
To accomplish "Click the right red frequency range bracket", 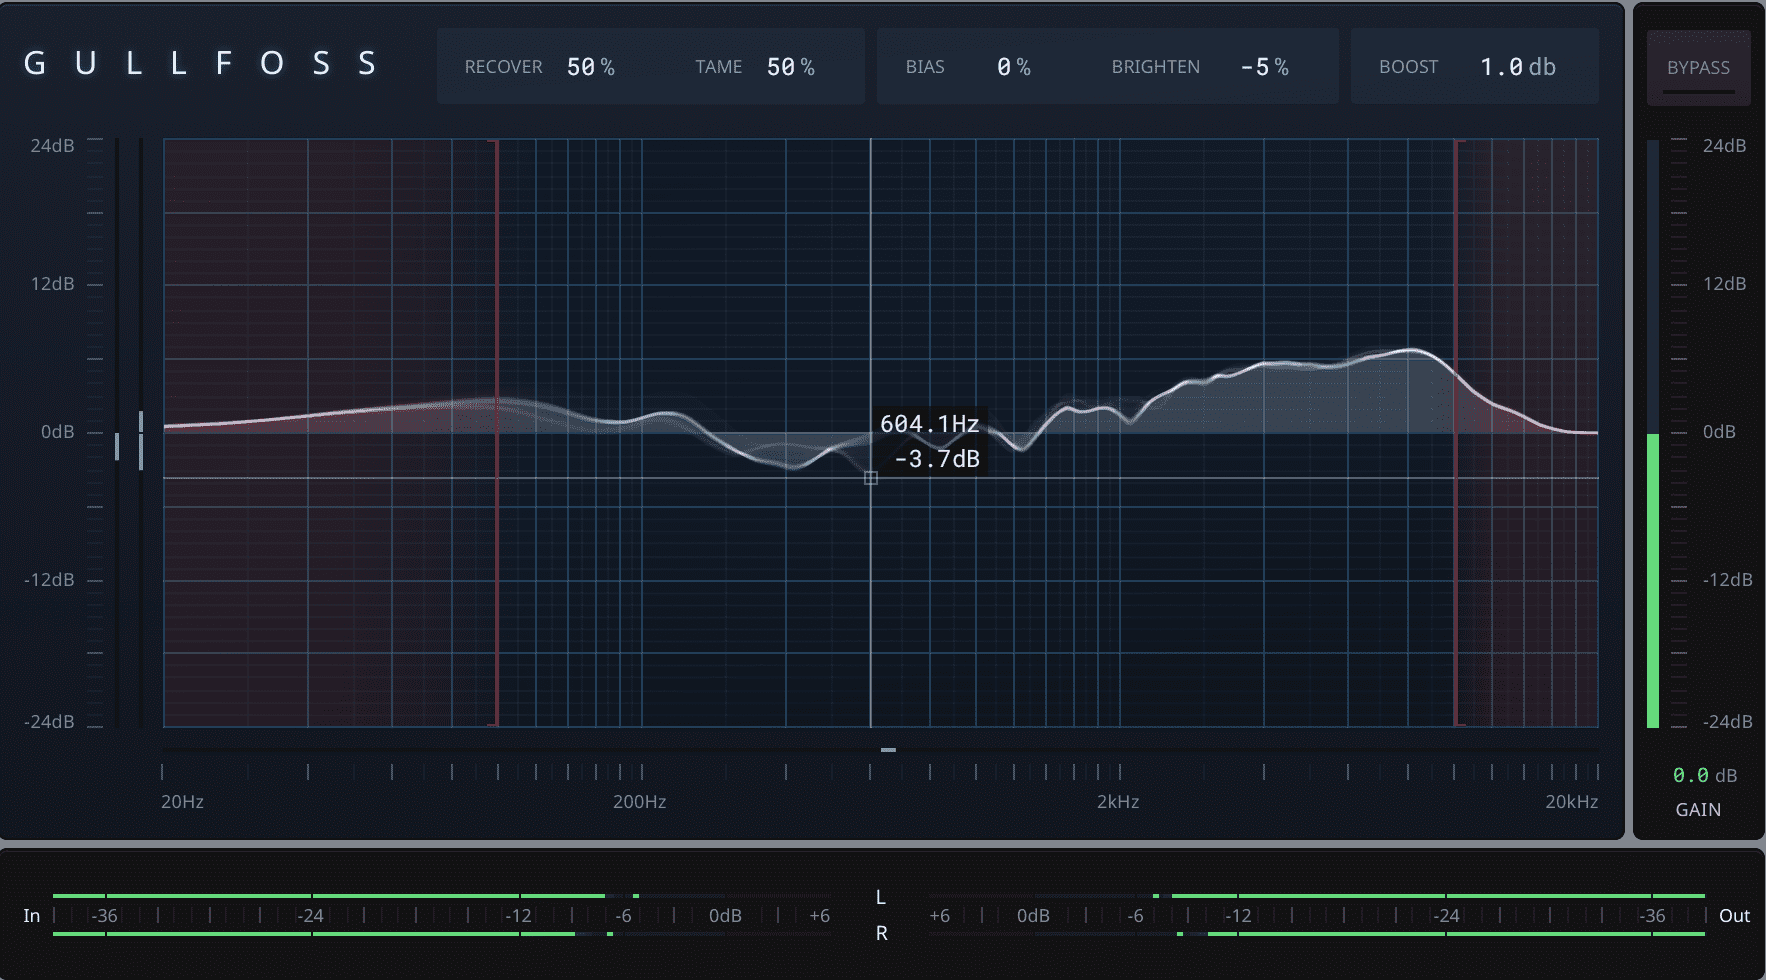I will 1457,432.
